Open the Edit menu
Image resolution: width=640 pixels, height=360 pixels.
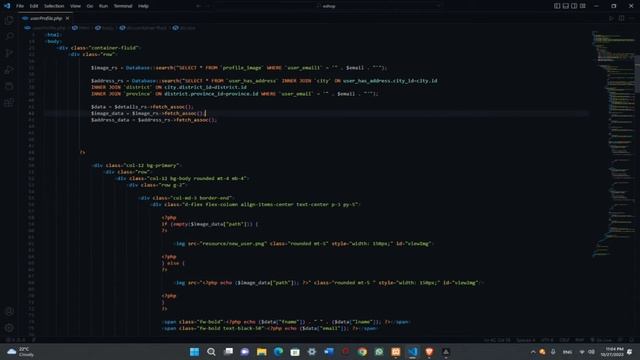point(34,6)
